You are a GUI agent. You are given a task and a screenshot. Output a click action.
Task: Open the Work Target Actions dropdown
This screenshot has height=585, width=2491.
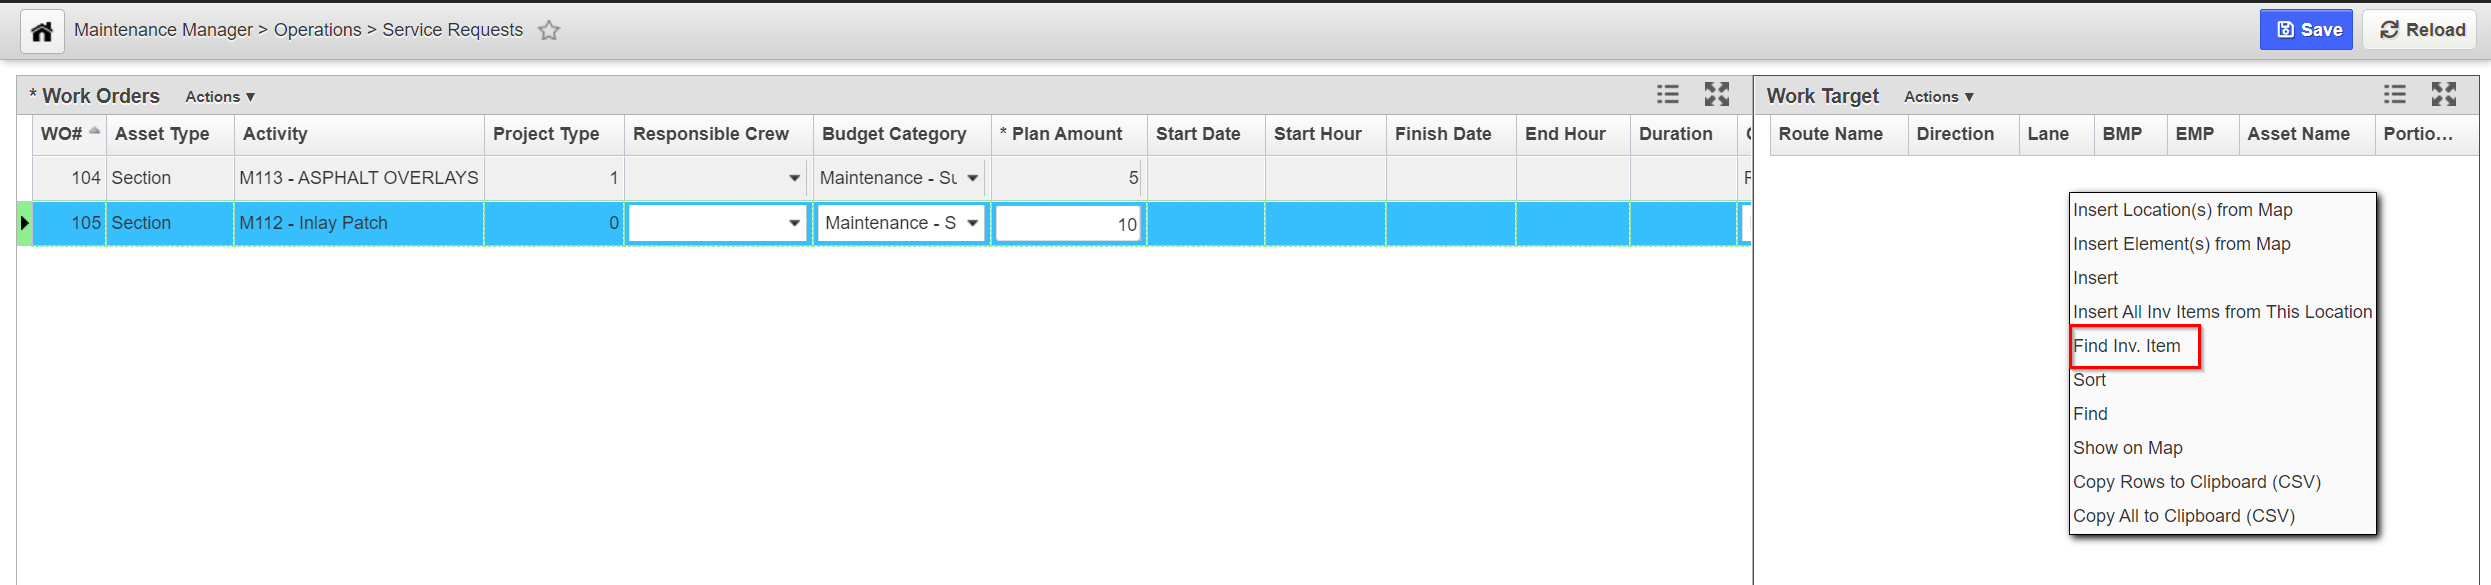tap(1938, 97)
